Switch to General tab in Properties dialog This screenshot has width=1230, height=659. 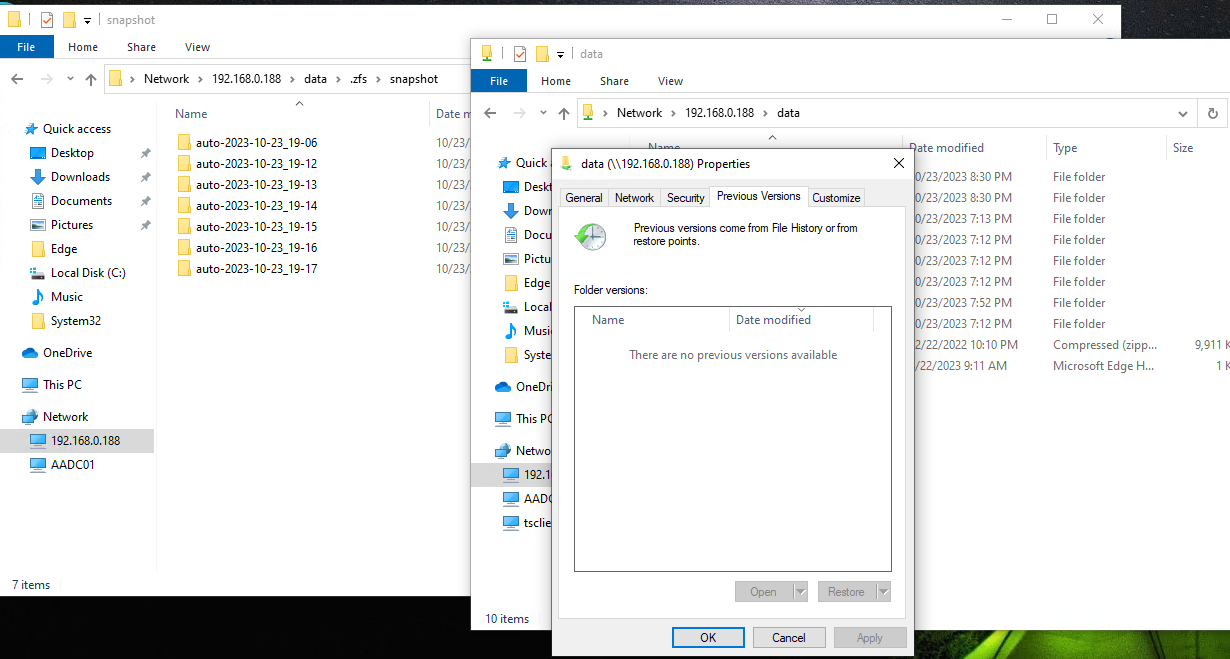pos(584,198)
